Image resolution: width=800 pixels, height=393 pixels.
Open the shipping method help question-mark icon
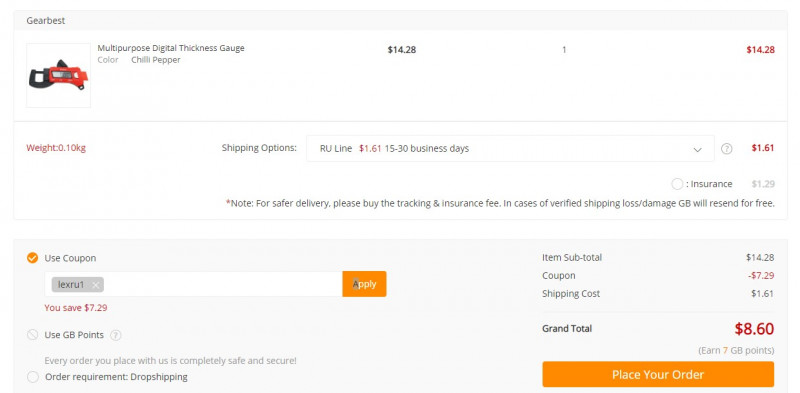(x=727, y=149)
